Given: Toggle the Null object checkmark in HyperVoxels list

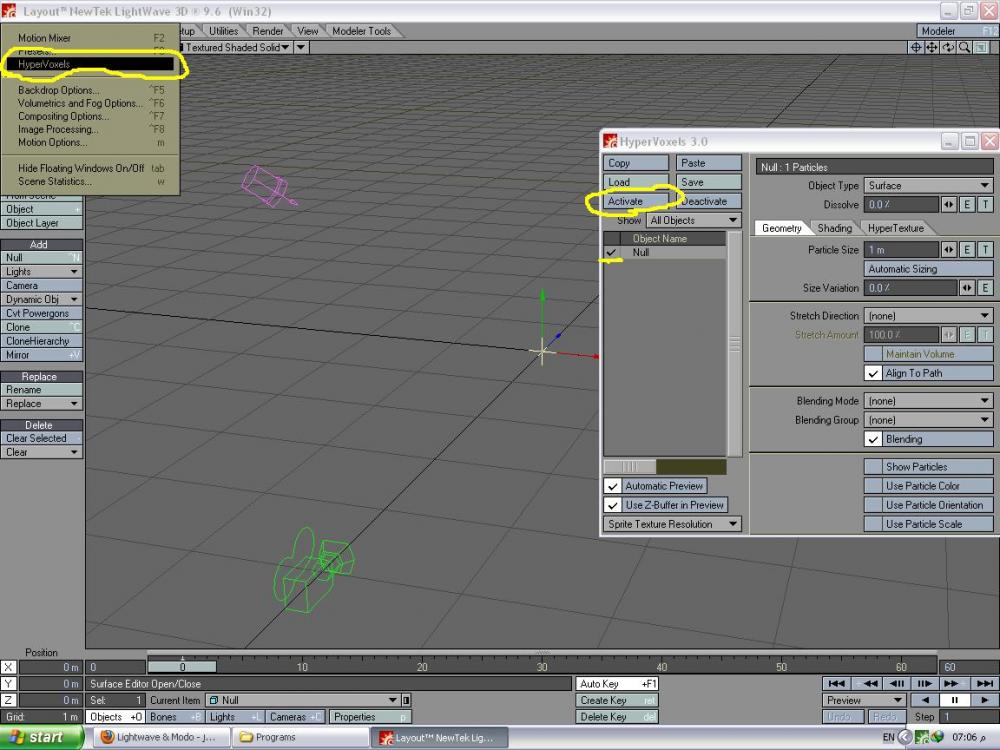Looking at the screenshot, I should pyautogui.click(x=612, y=253).
